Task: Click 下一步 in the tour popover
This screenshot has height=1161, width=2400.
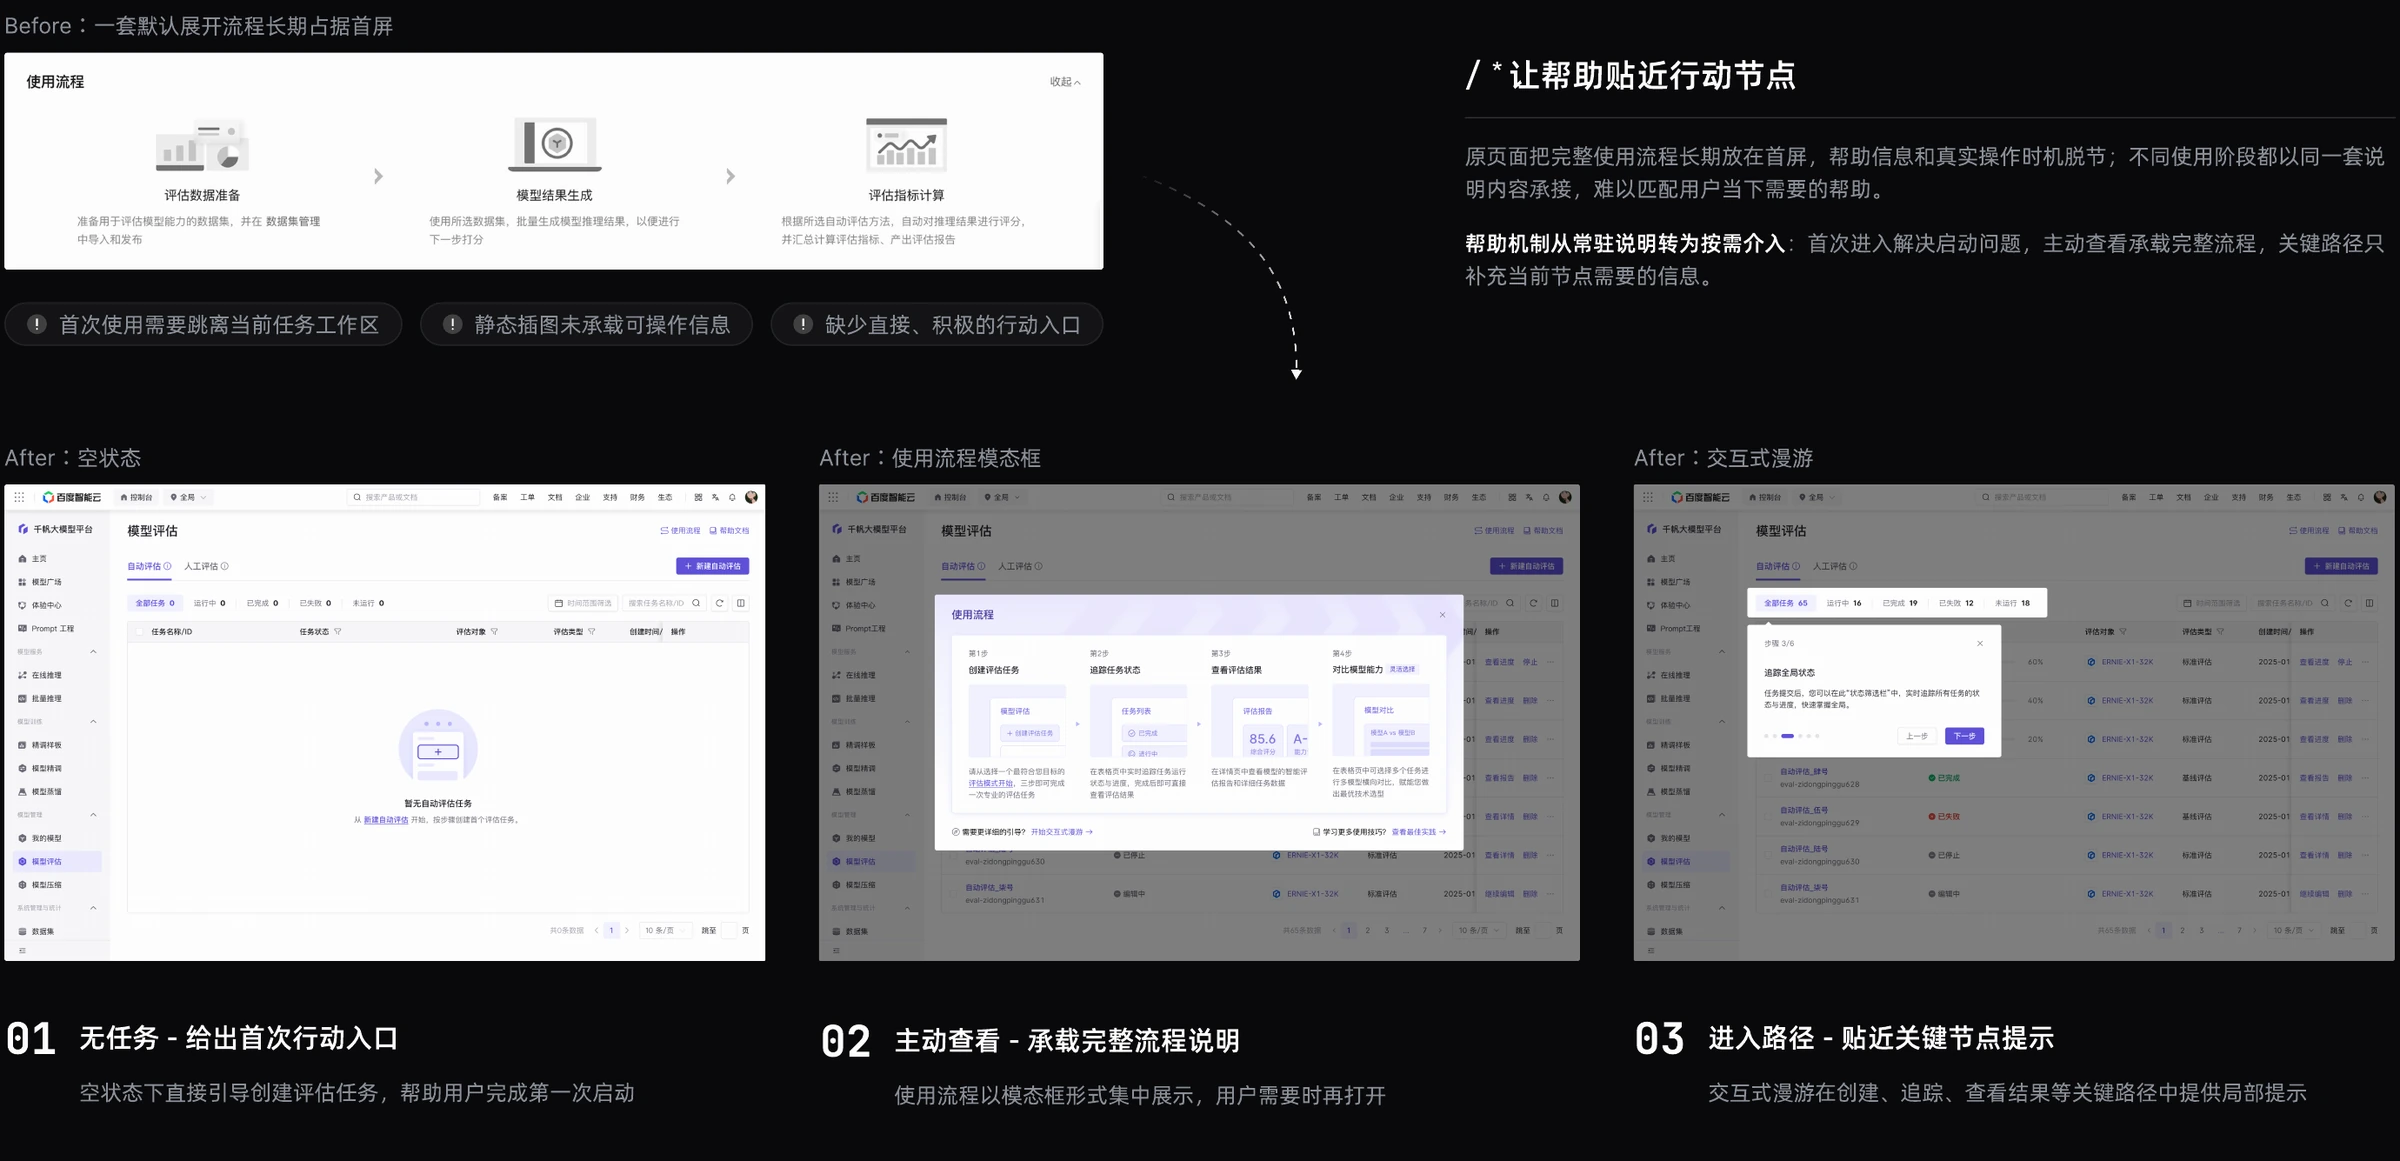Action: coord(1964,736)
